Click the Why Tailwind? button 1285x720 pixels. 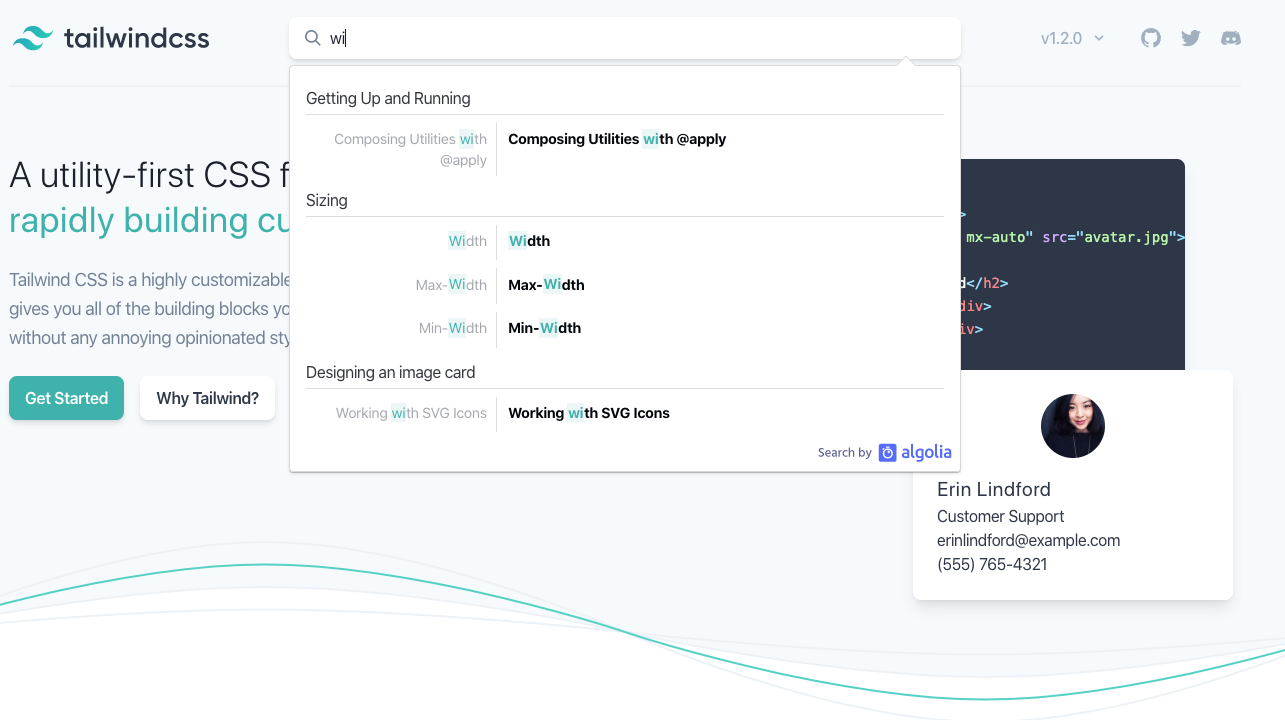[207, 398]
